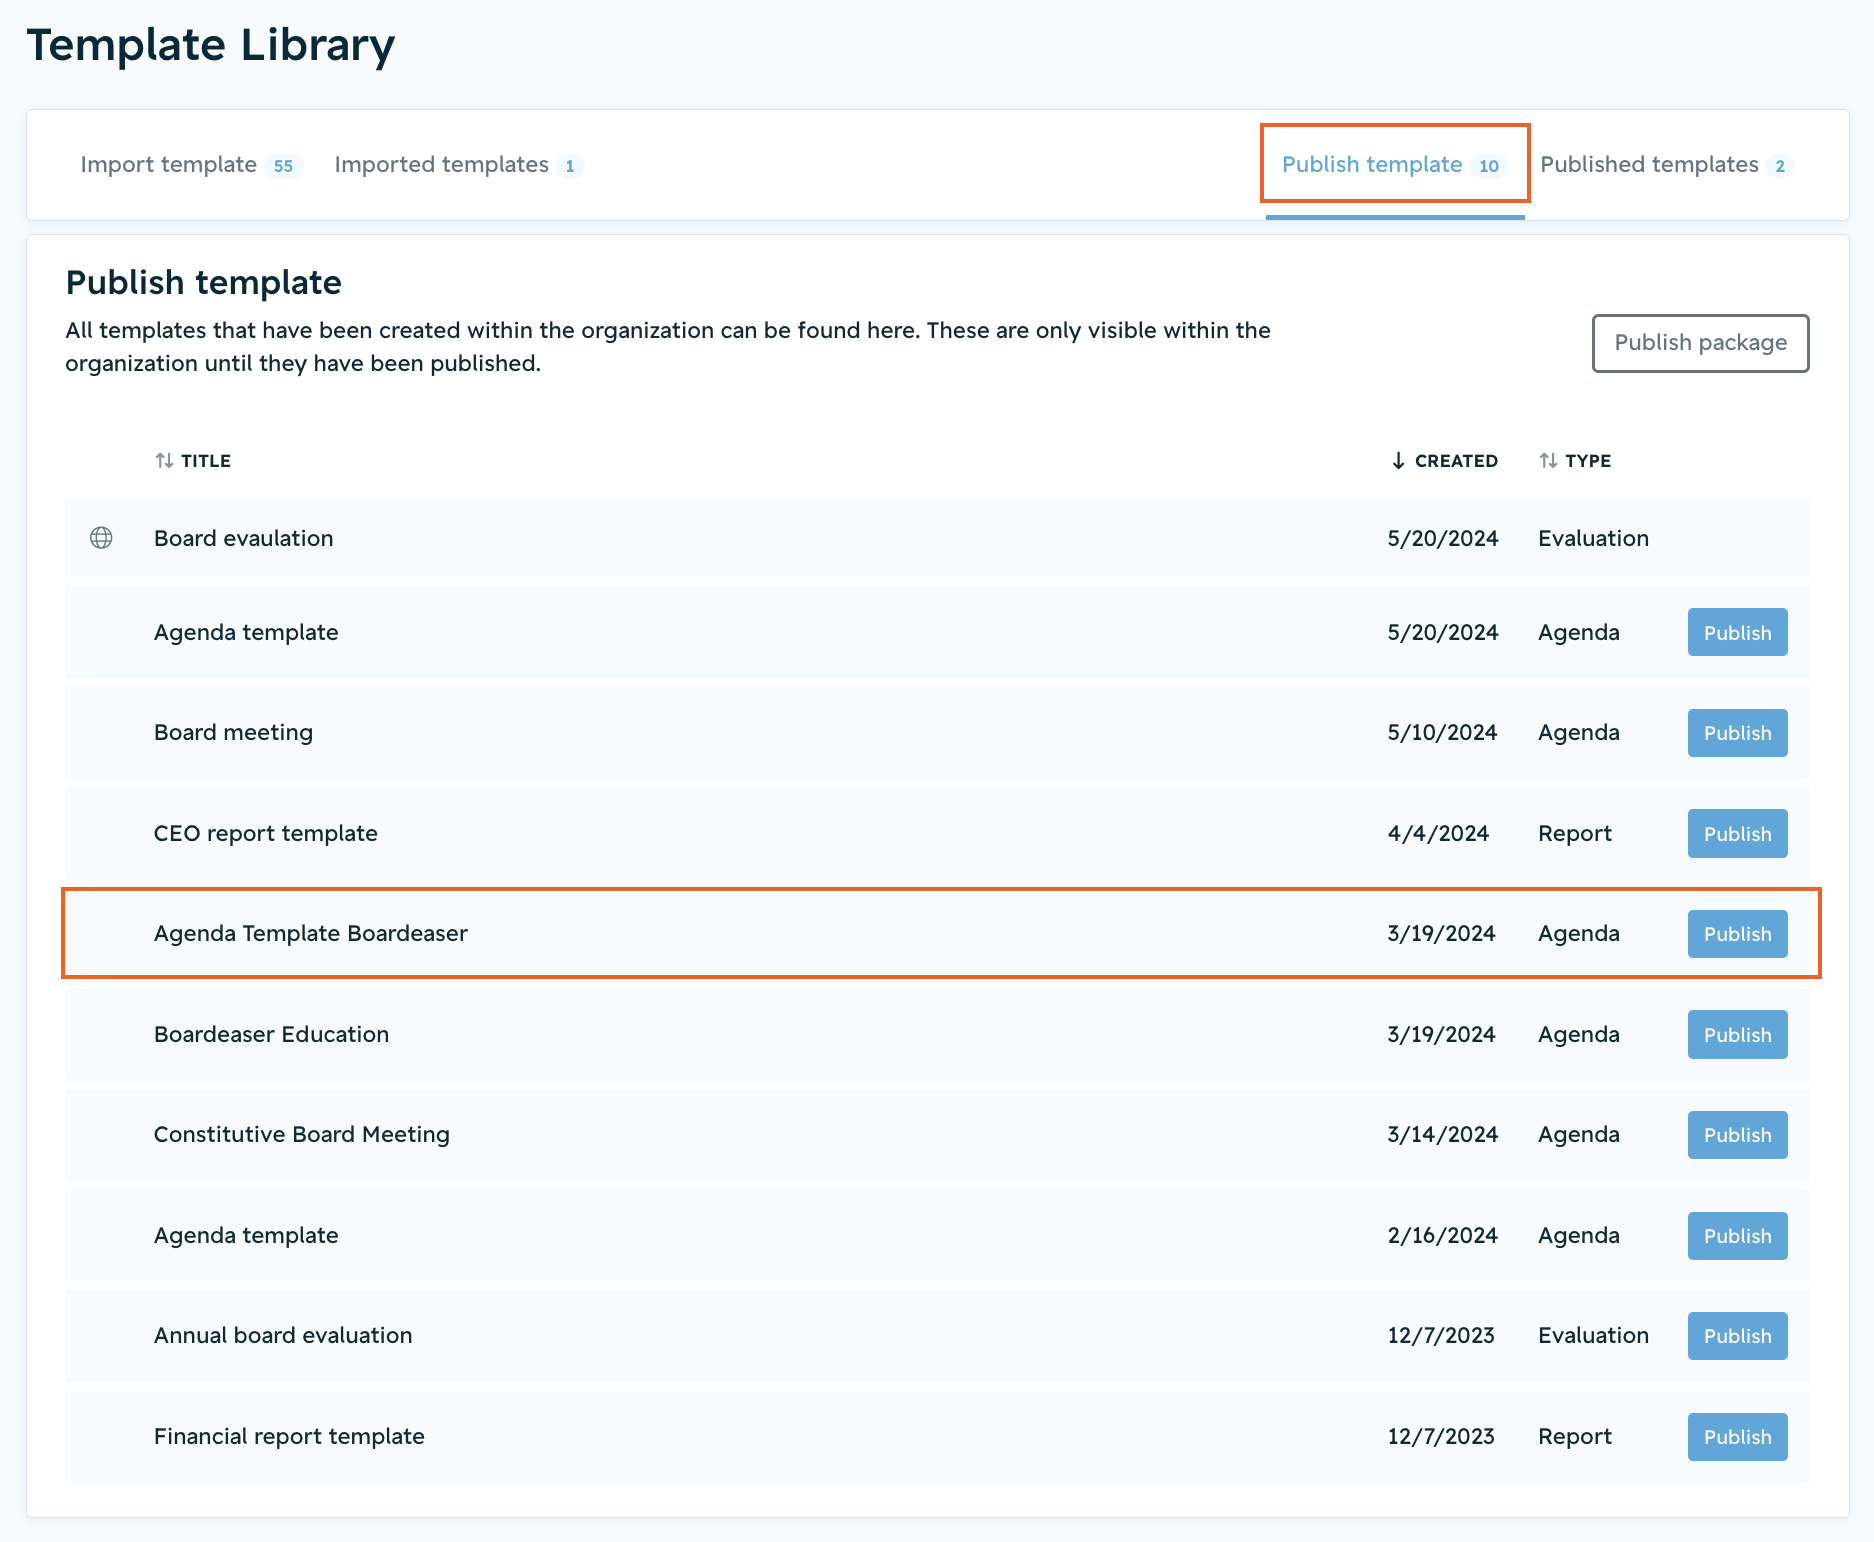Publish the Agenda template created 2/16/2024
This screenshot has width=1874, height=1542.
1737,1236
